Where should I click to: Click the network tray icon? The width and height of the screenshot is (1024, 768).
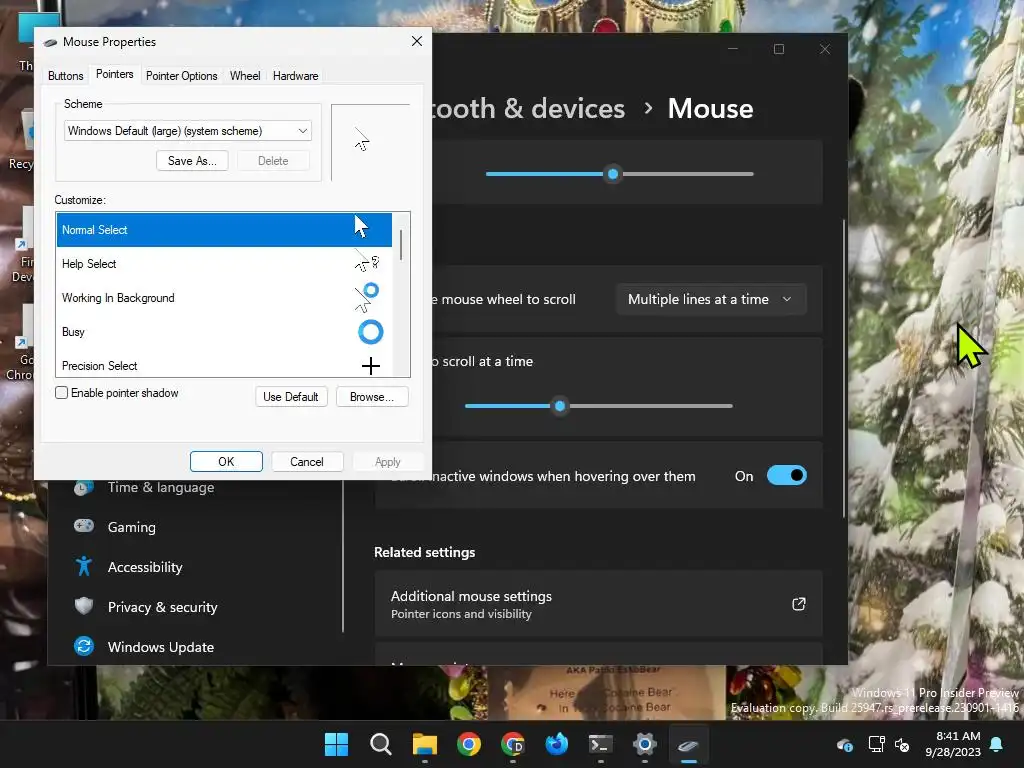coord(876,744)
